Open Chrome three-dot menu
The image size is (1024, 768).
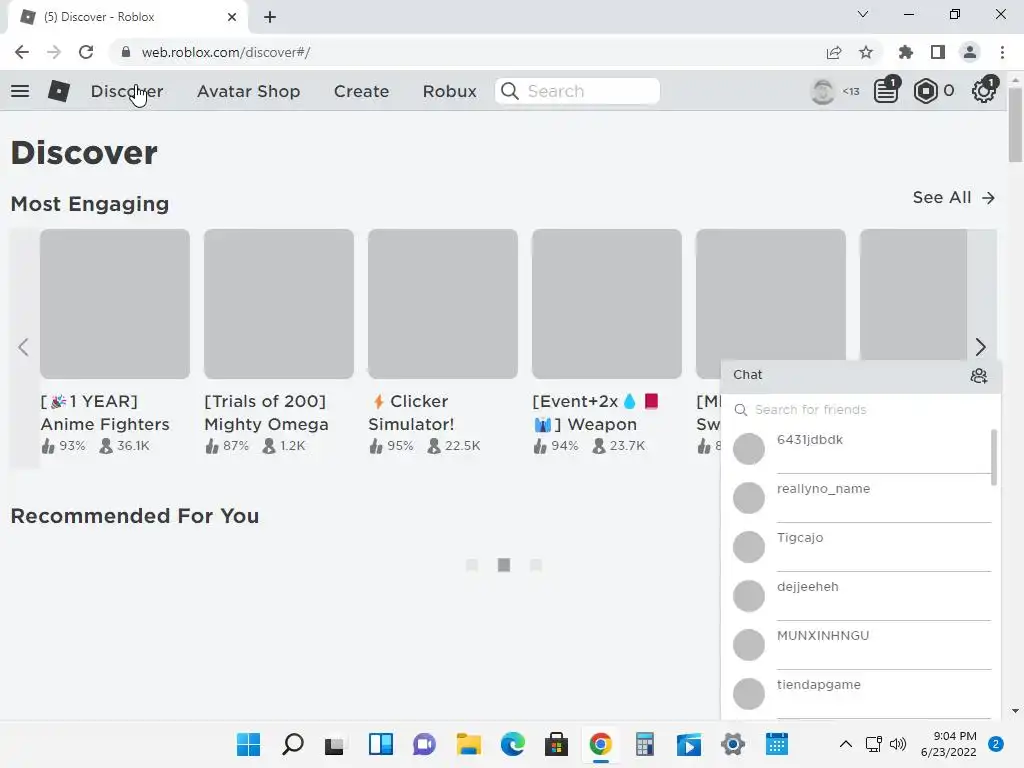coord(1002,52)
